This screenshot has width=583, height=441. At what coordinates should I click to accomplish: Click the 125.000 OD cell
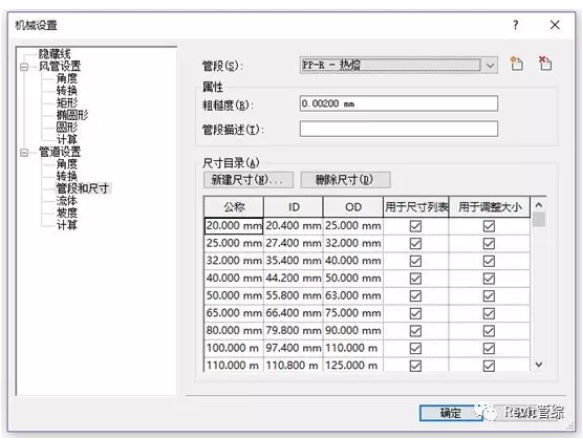pos(353,365)
